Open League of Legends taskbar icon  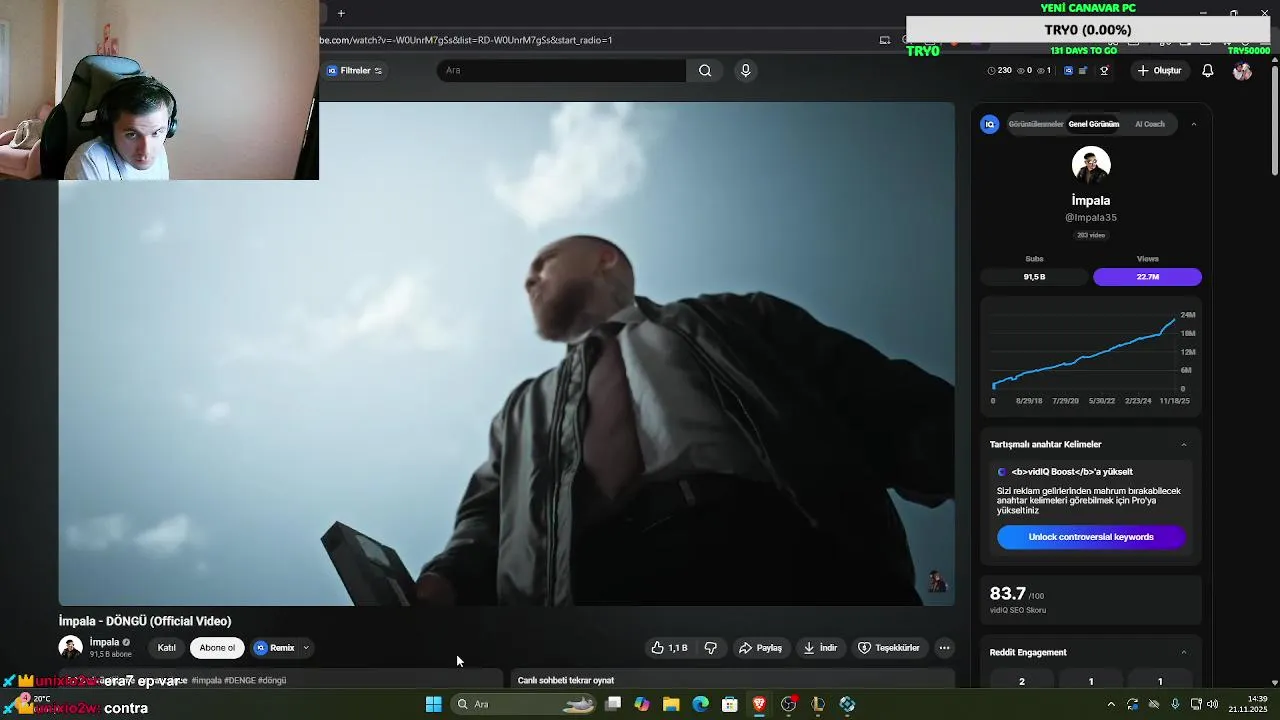pyautogui.click(x=818, y=704)
